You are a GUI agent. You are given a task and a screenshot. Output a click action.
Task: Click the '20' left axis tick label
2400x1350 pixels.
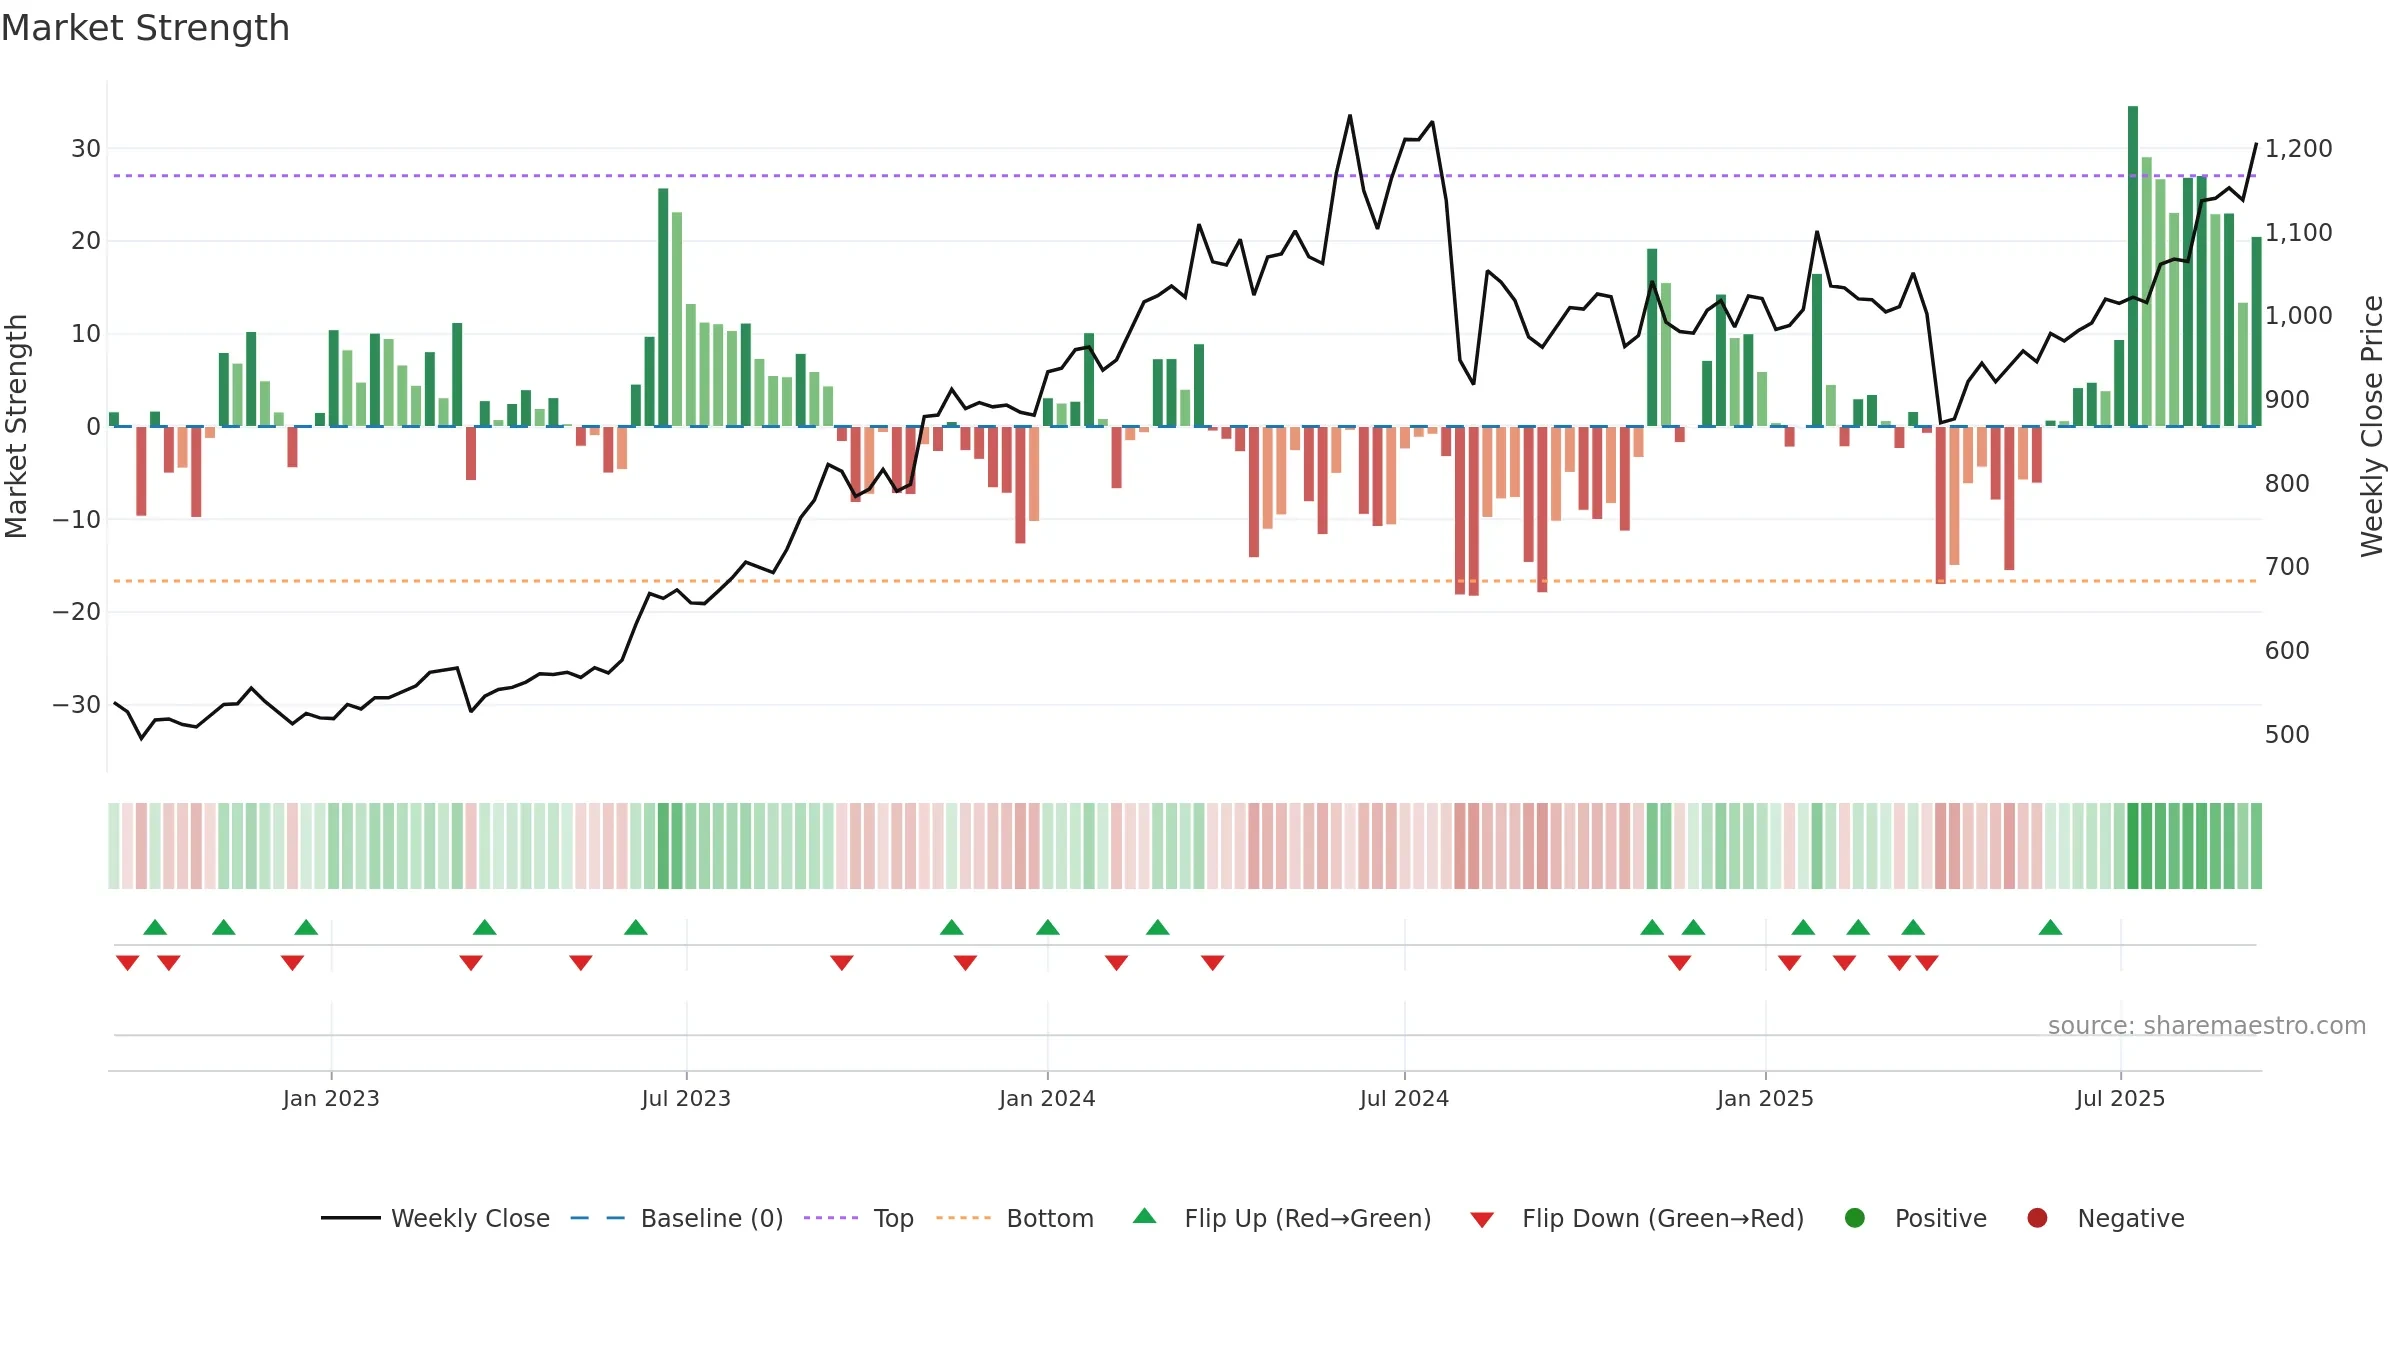tap(86, 241)
